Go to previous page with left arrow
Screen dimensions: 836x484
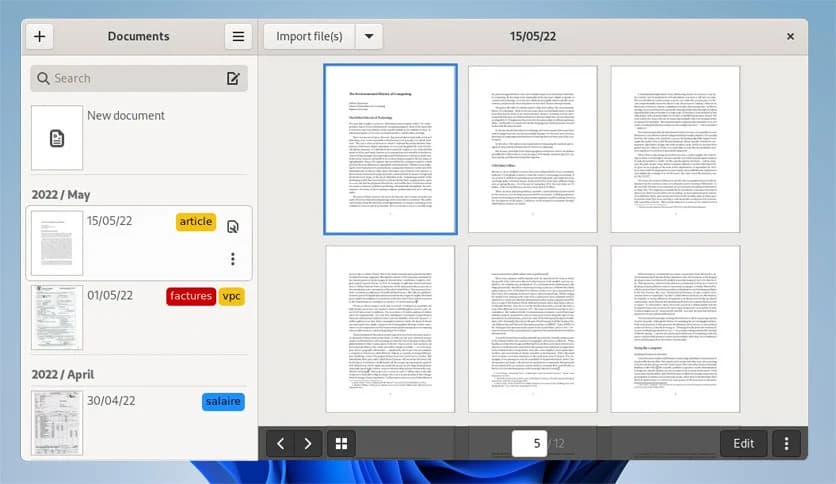coord(281,443)
